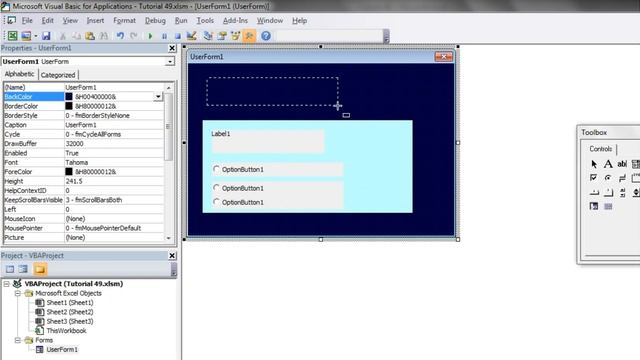Open Object Browser toolbar icon
Screen dimensions: 640x360
236,36
